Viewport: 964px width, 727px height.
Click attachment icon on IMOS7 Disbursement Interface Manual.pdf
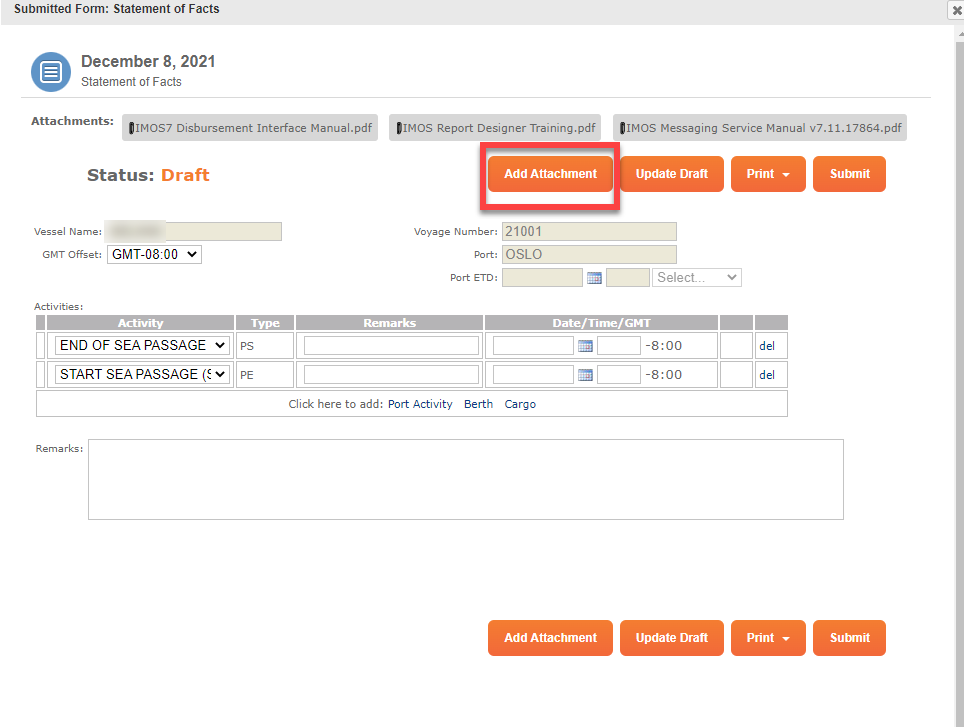(x=132, y=127)
